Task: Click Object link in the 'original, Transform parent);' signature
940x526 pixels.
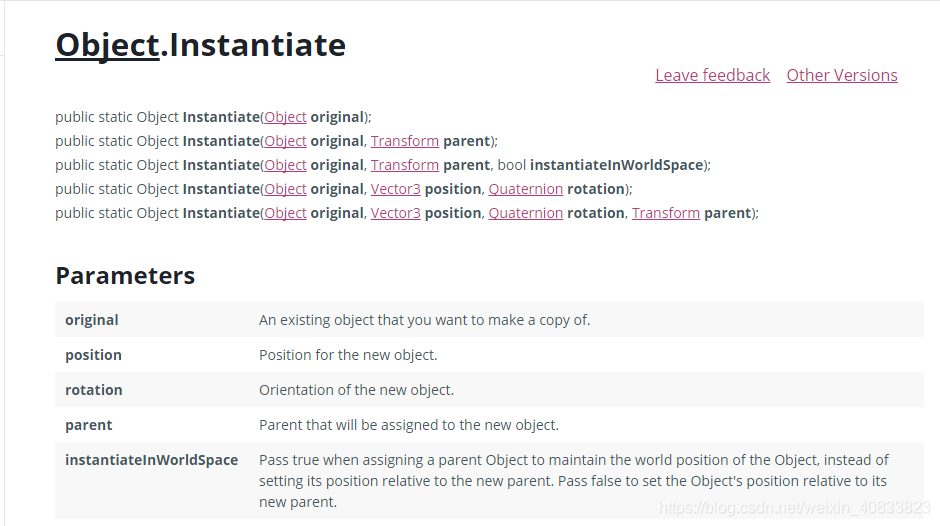Action: [x=285, y=141]
